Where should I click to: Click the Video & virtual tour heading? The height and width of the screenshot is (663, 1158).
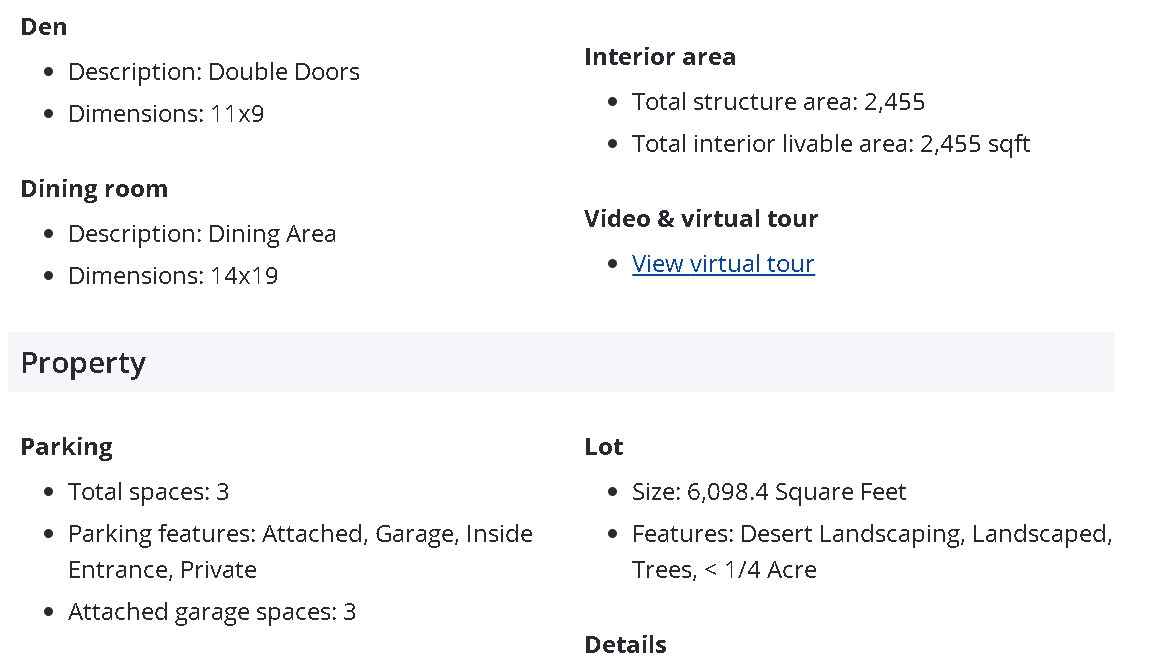click(x=701, y=219)
